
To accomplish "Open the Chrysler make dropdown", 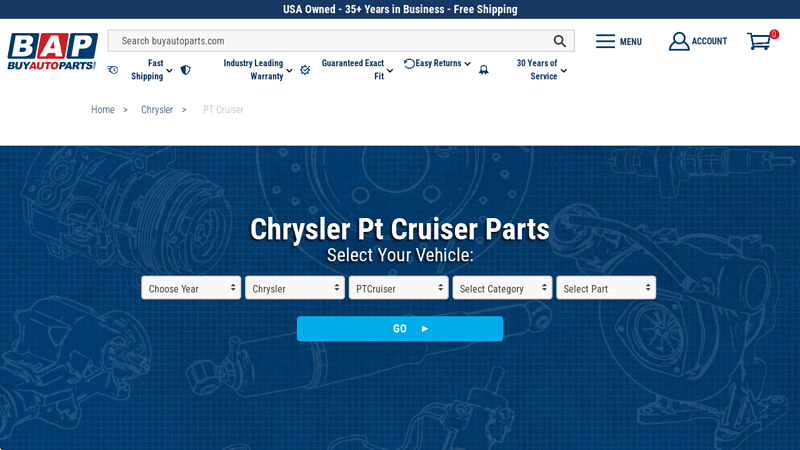I will click(295, 288).
